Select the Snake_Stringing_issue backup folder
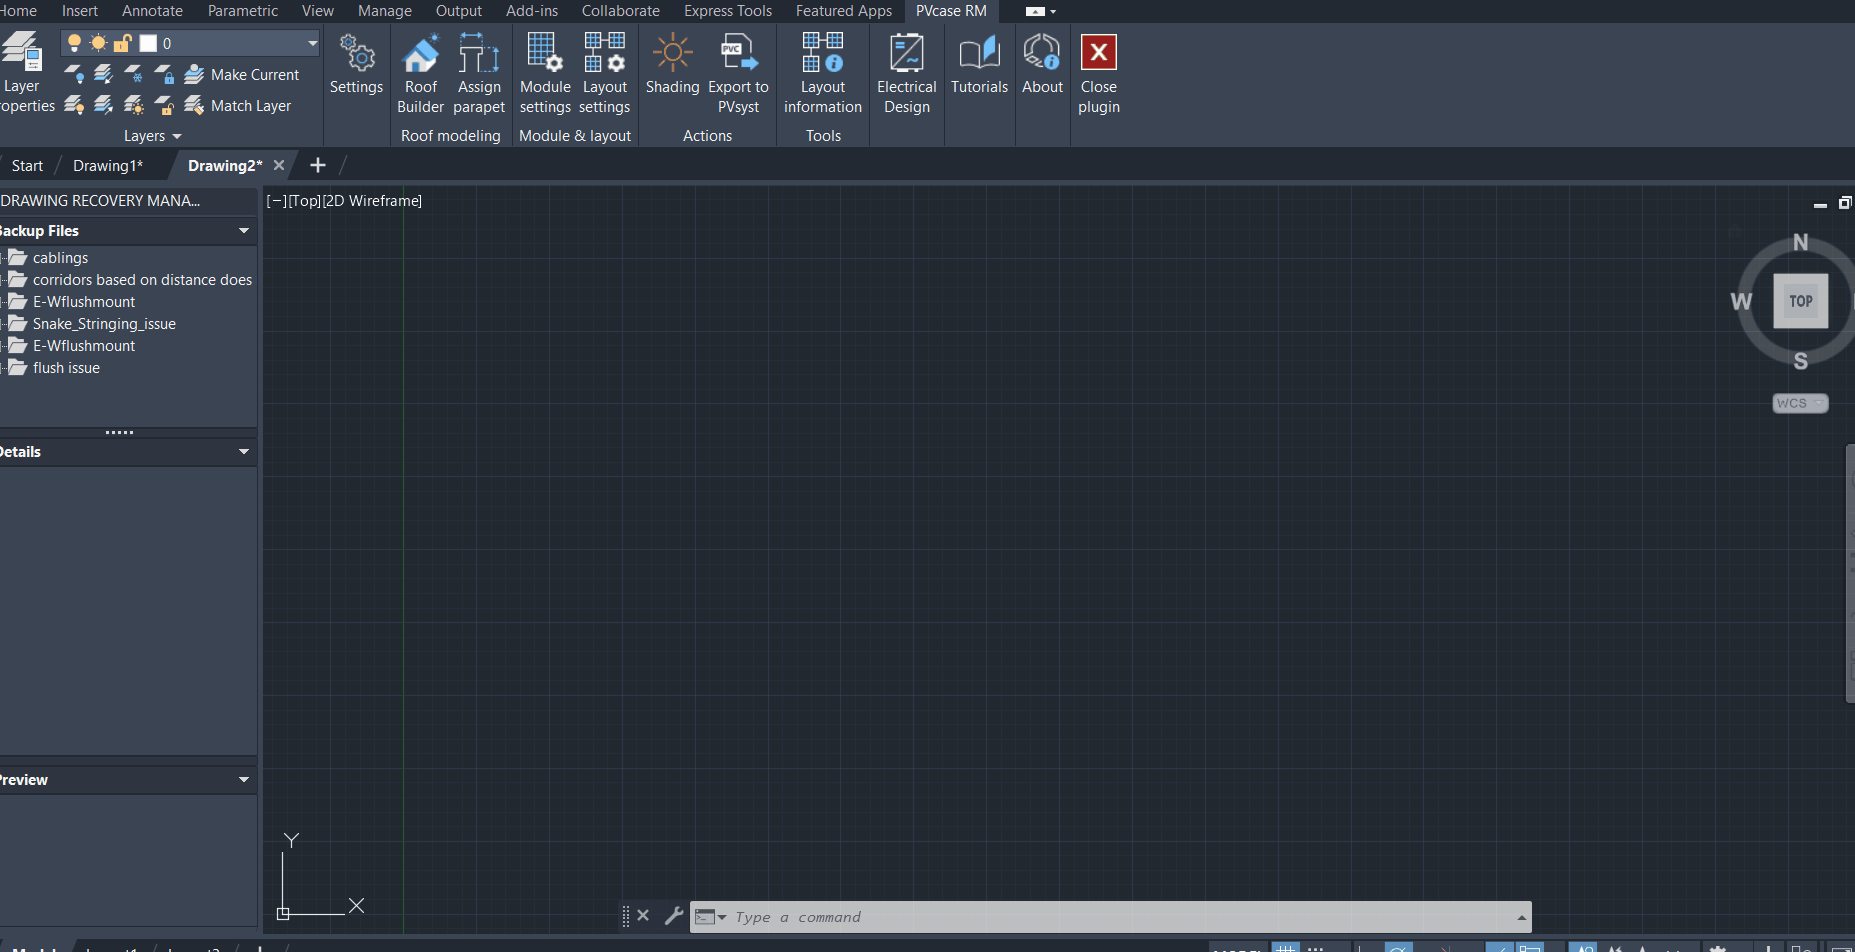Screen dimensions: 1855x952 104,324
